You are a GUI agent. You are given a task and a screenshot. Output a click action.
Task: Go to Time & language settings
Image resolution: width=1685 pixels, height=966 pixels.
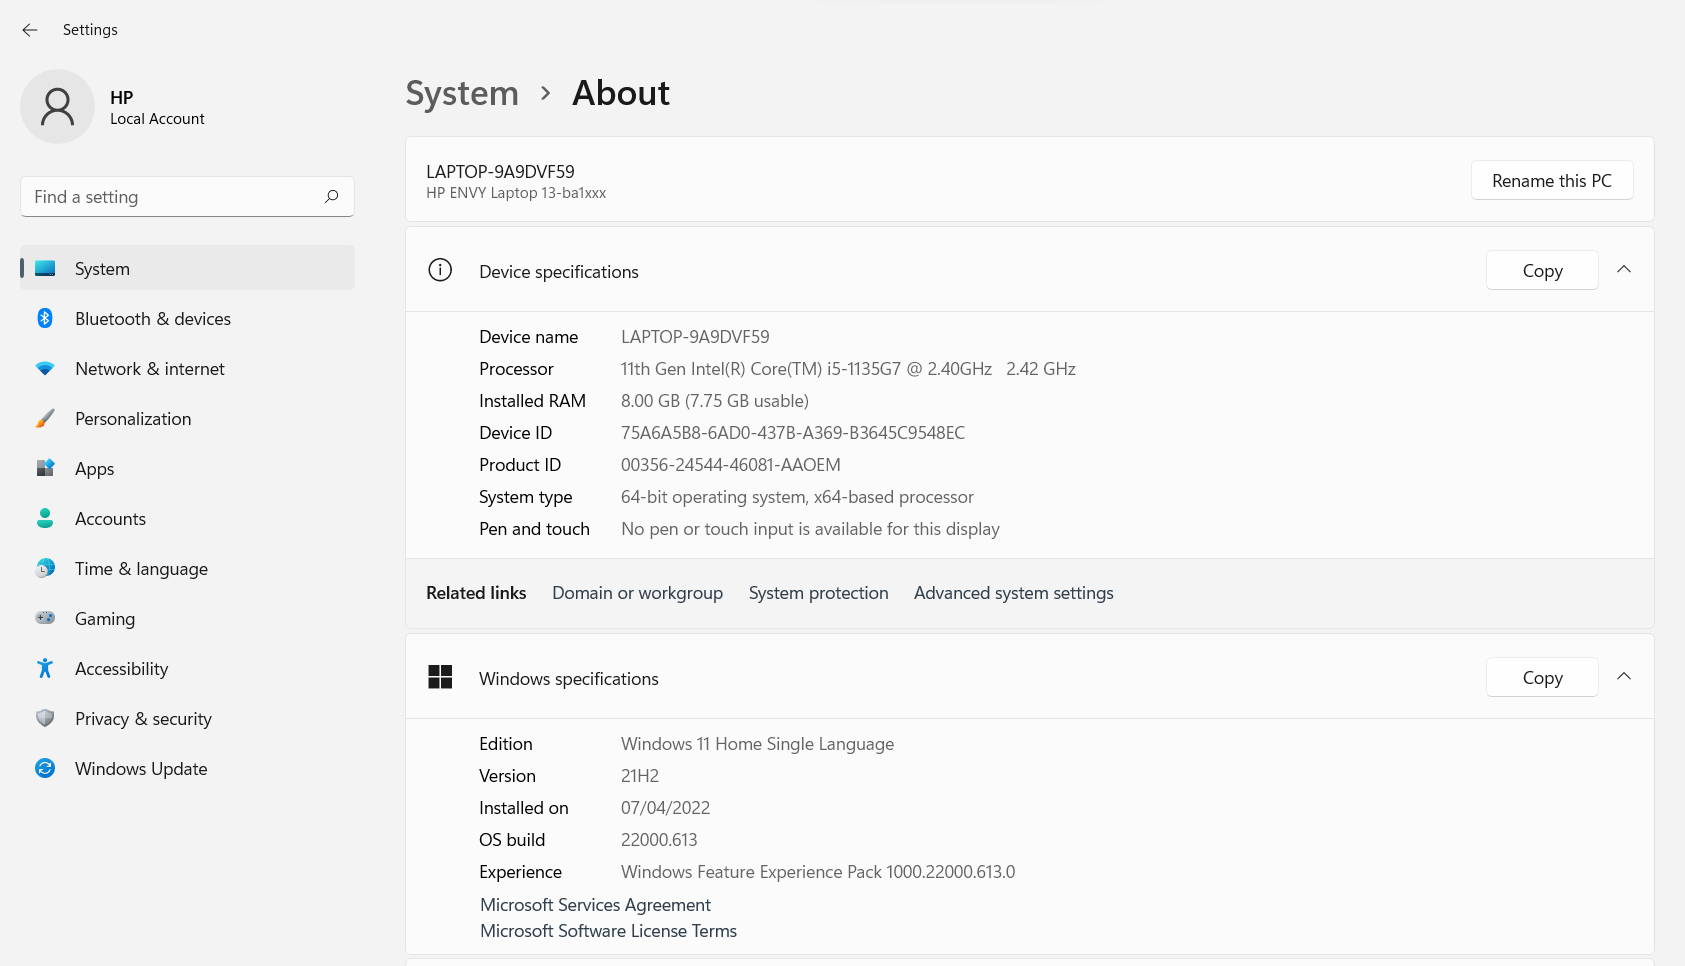pos(141,569)
